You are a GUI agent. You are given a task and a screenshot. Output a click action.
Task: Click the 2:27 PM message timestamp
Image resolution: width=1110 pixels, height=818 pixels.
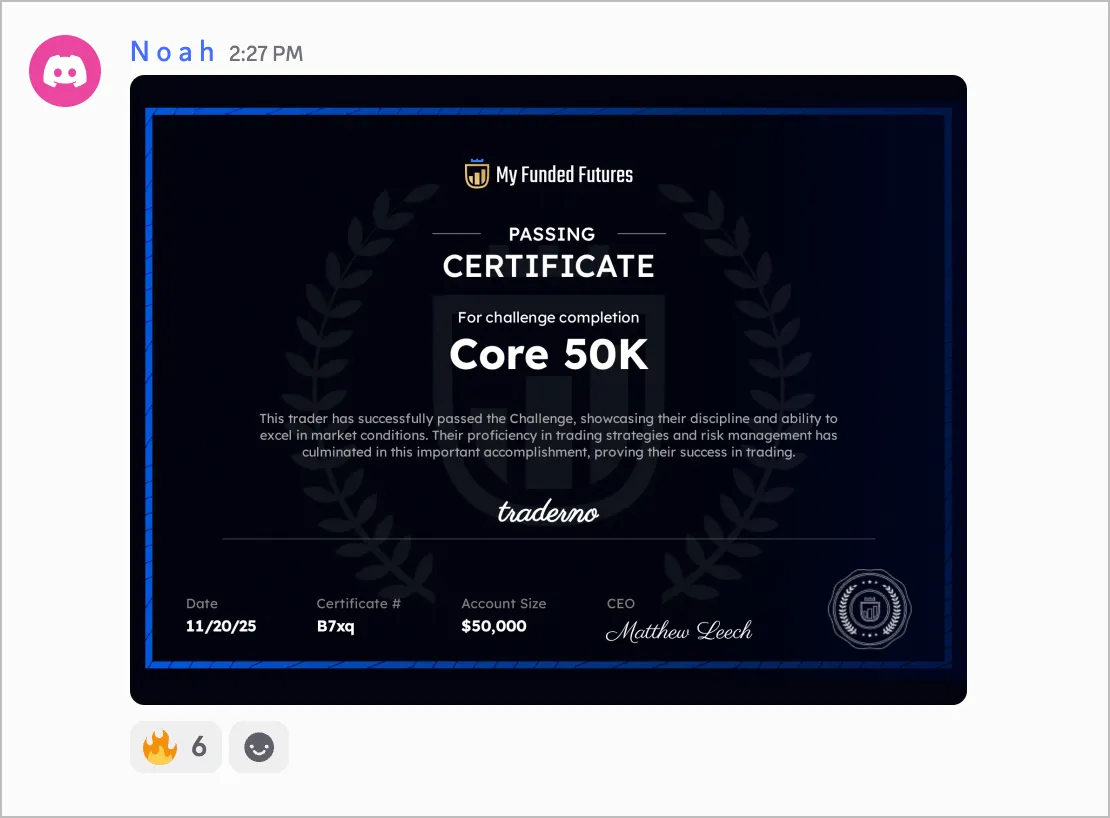click(x=265, y=54)
